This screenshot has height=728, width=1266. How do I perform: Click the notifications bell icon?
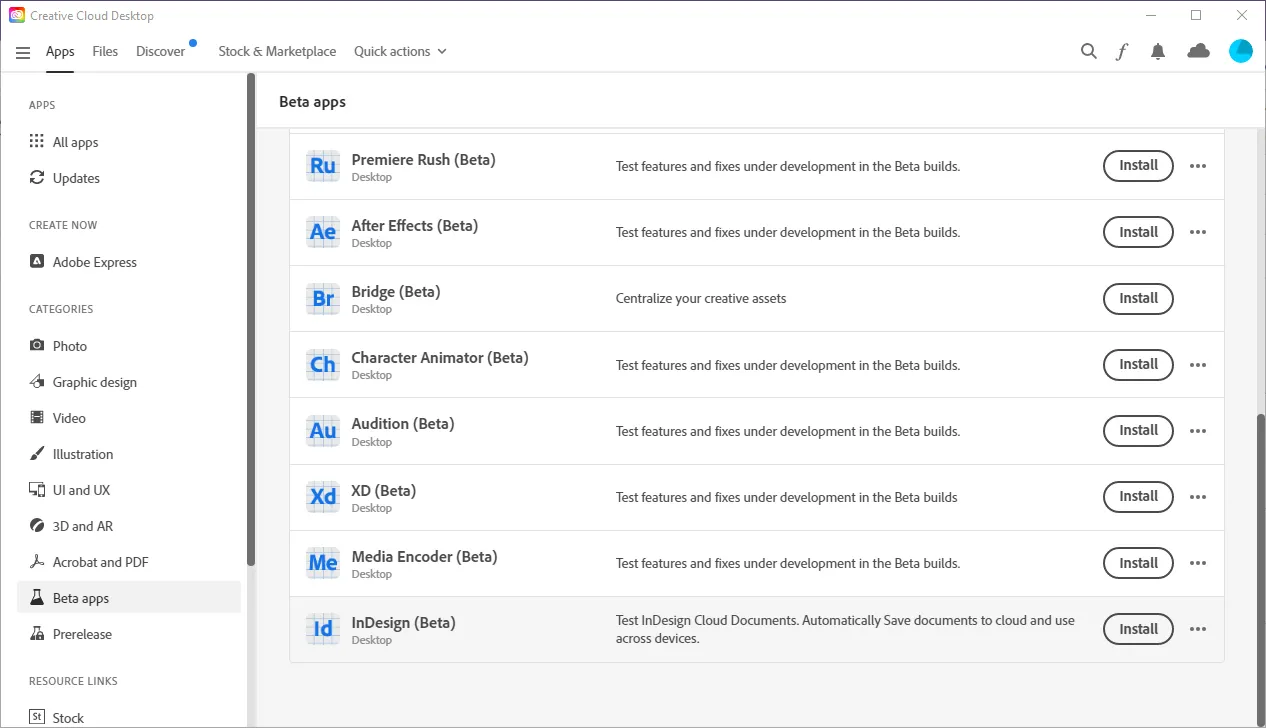click(1157, 51)
